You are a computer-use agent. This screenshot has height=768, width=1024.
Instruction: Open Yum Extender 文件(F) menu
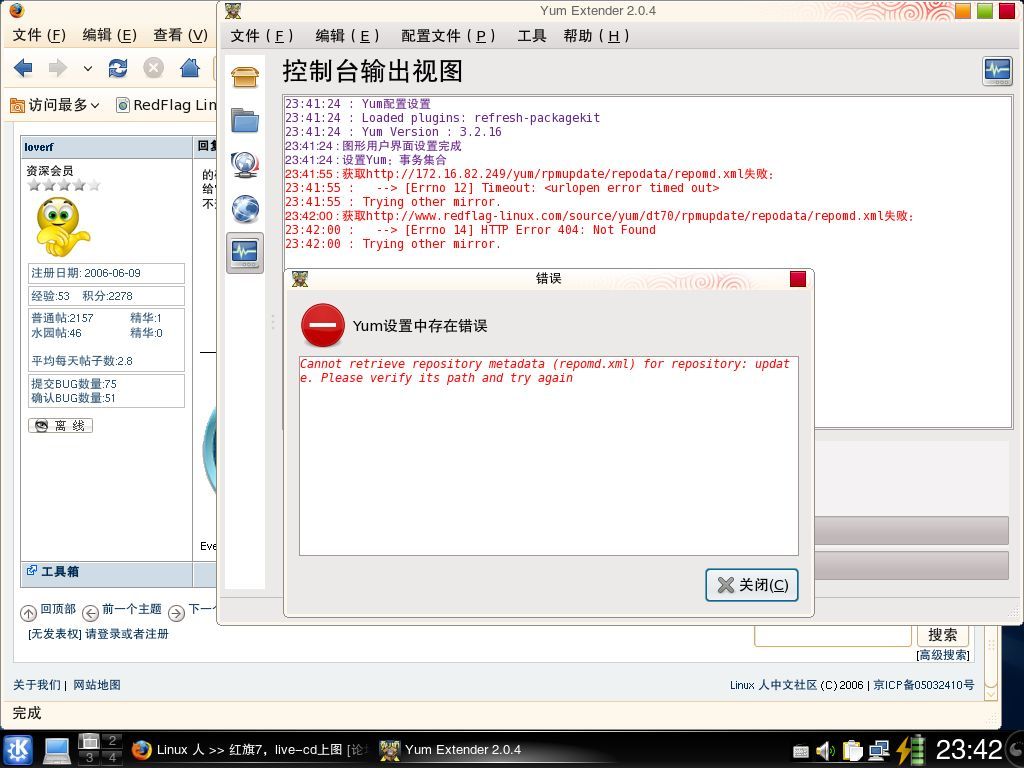coord(262,36)
